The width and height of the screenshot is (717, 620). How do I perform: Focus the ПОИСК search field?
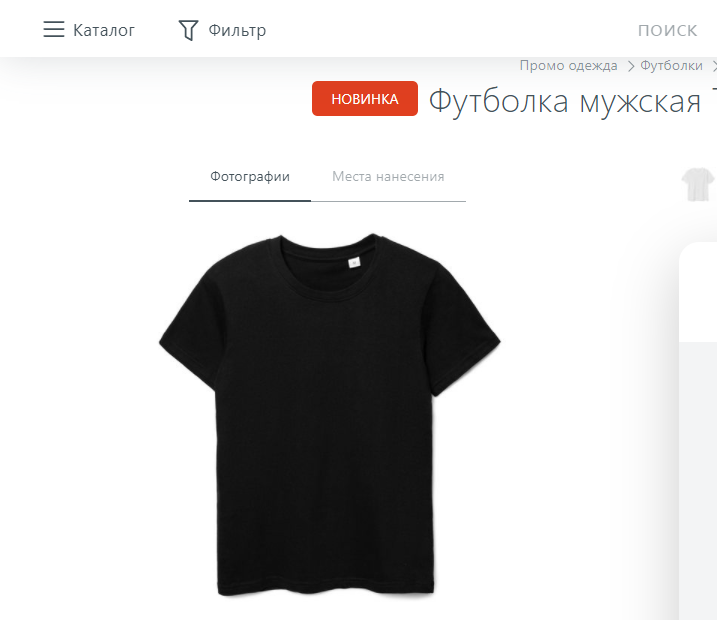click(x=667, y=31)
